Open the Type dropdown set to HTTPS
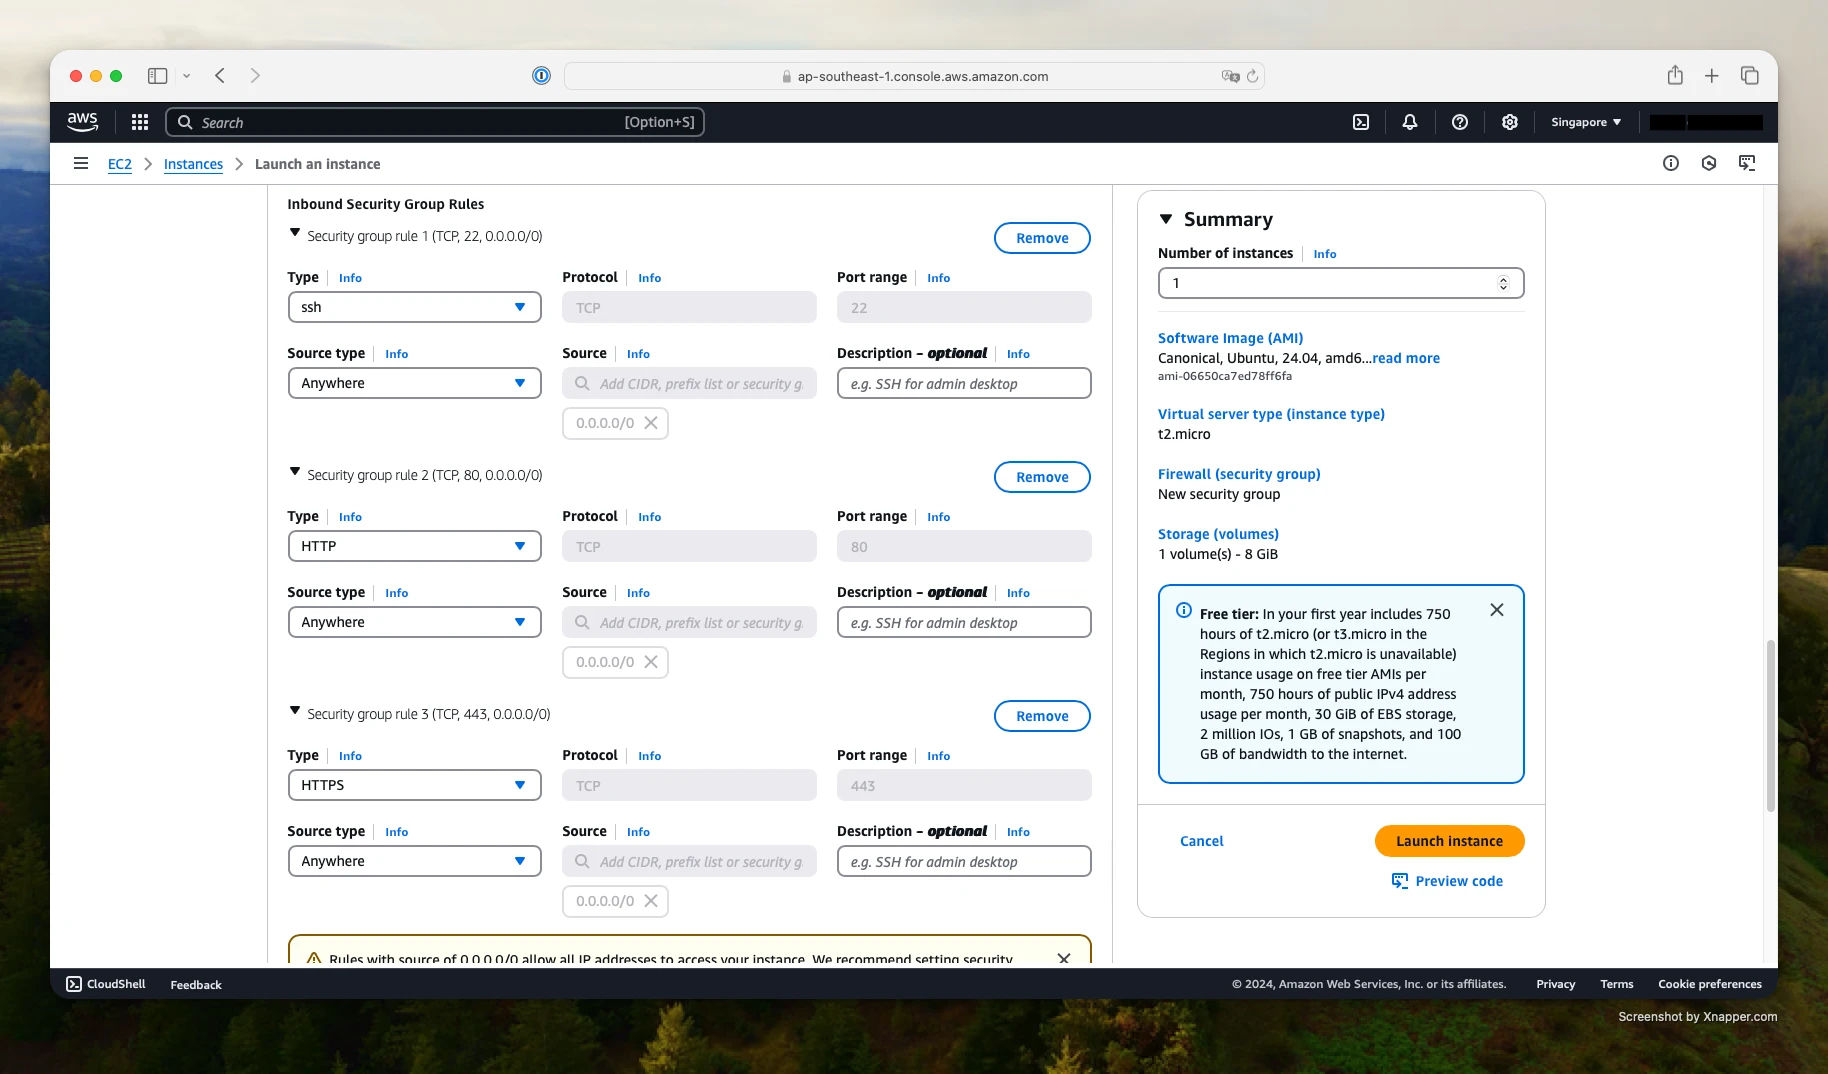This screenshot has height=1074, width=1828. coord(414,785)
